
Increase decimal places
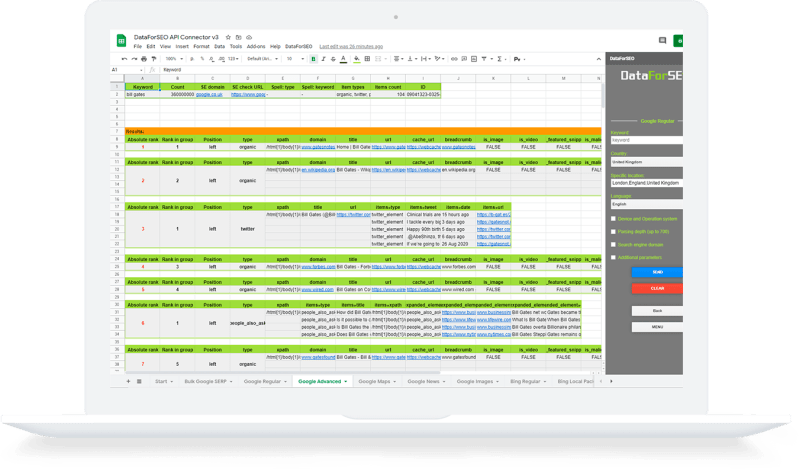[221, 59]
